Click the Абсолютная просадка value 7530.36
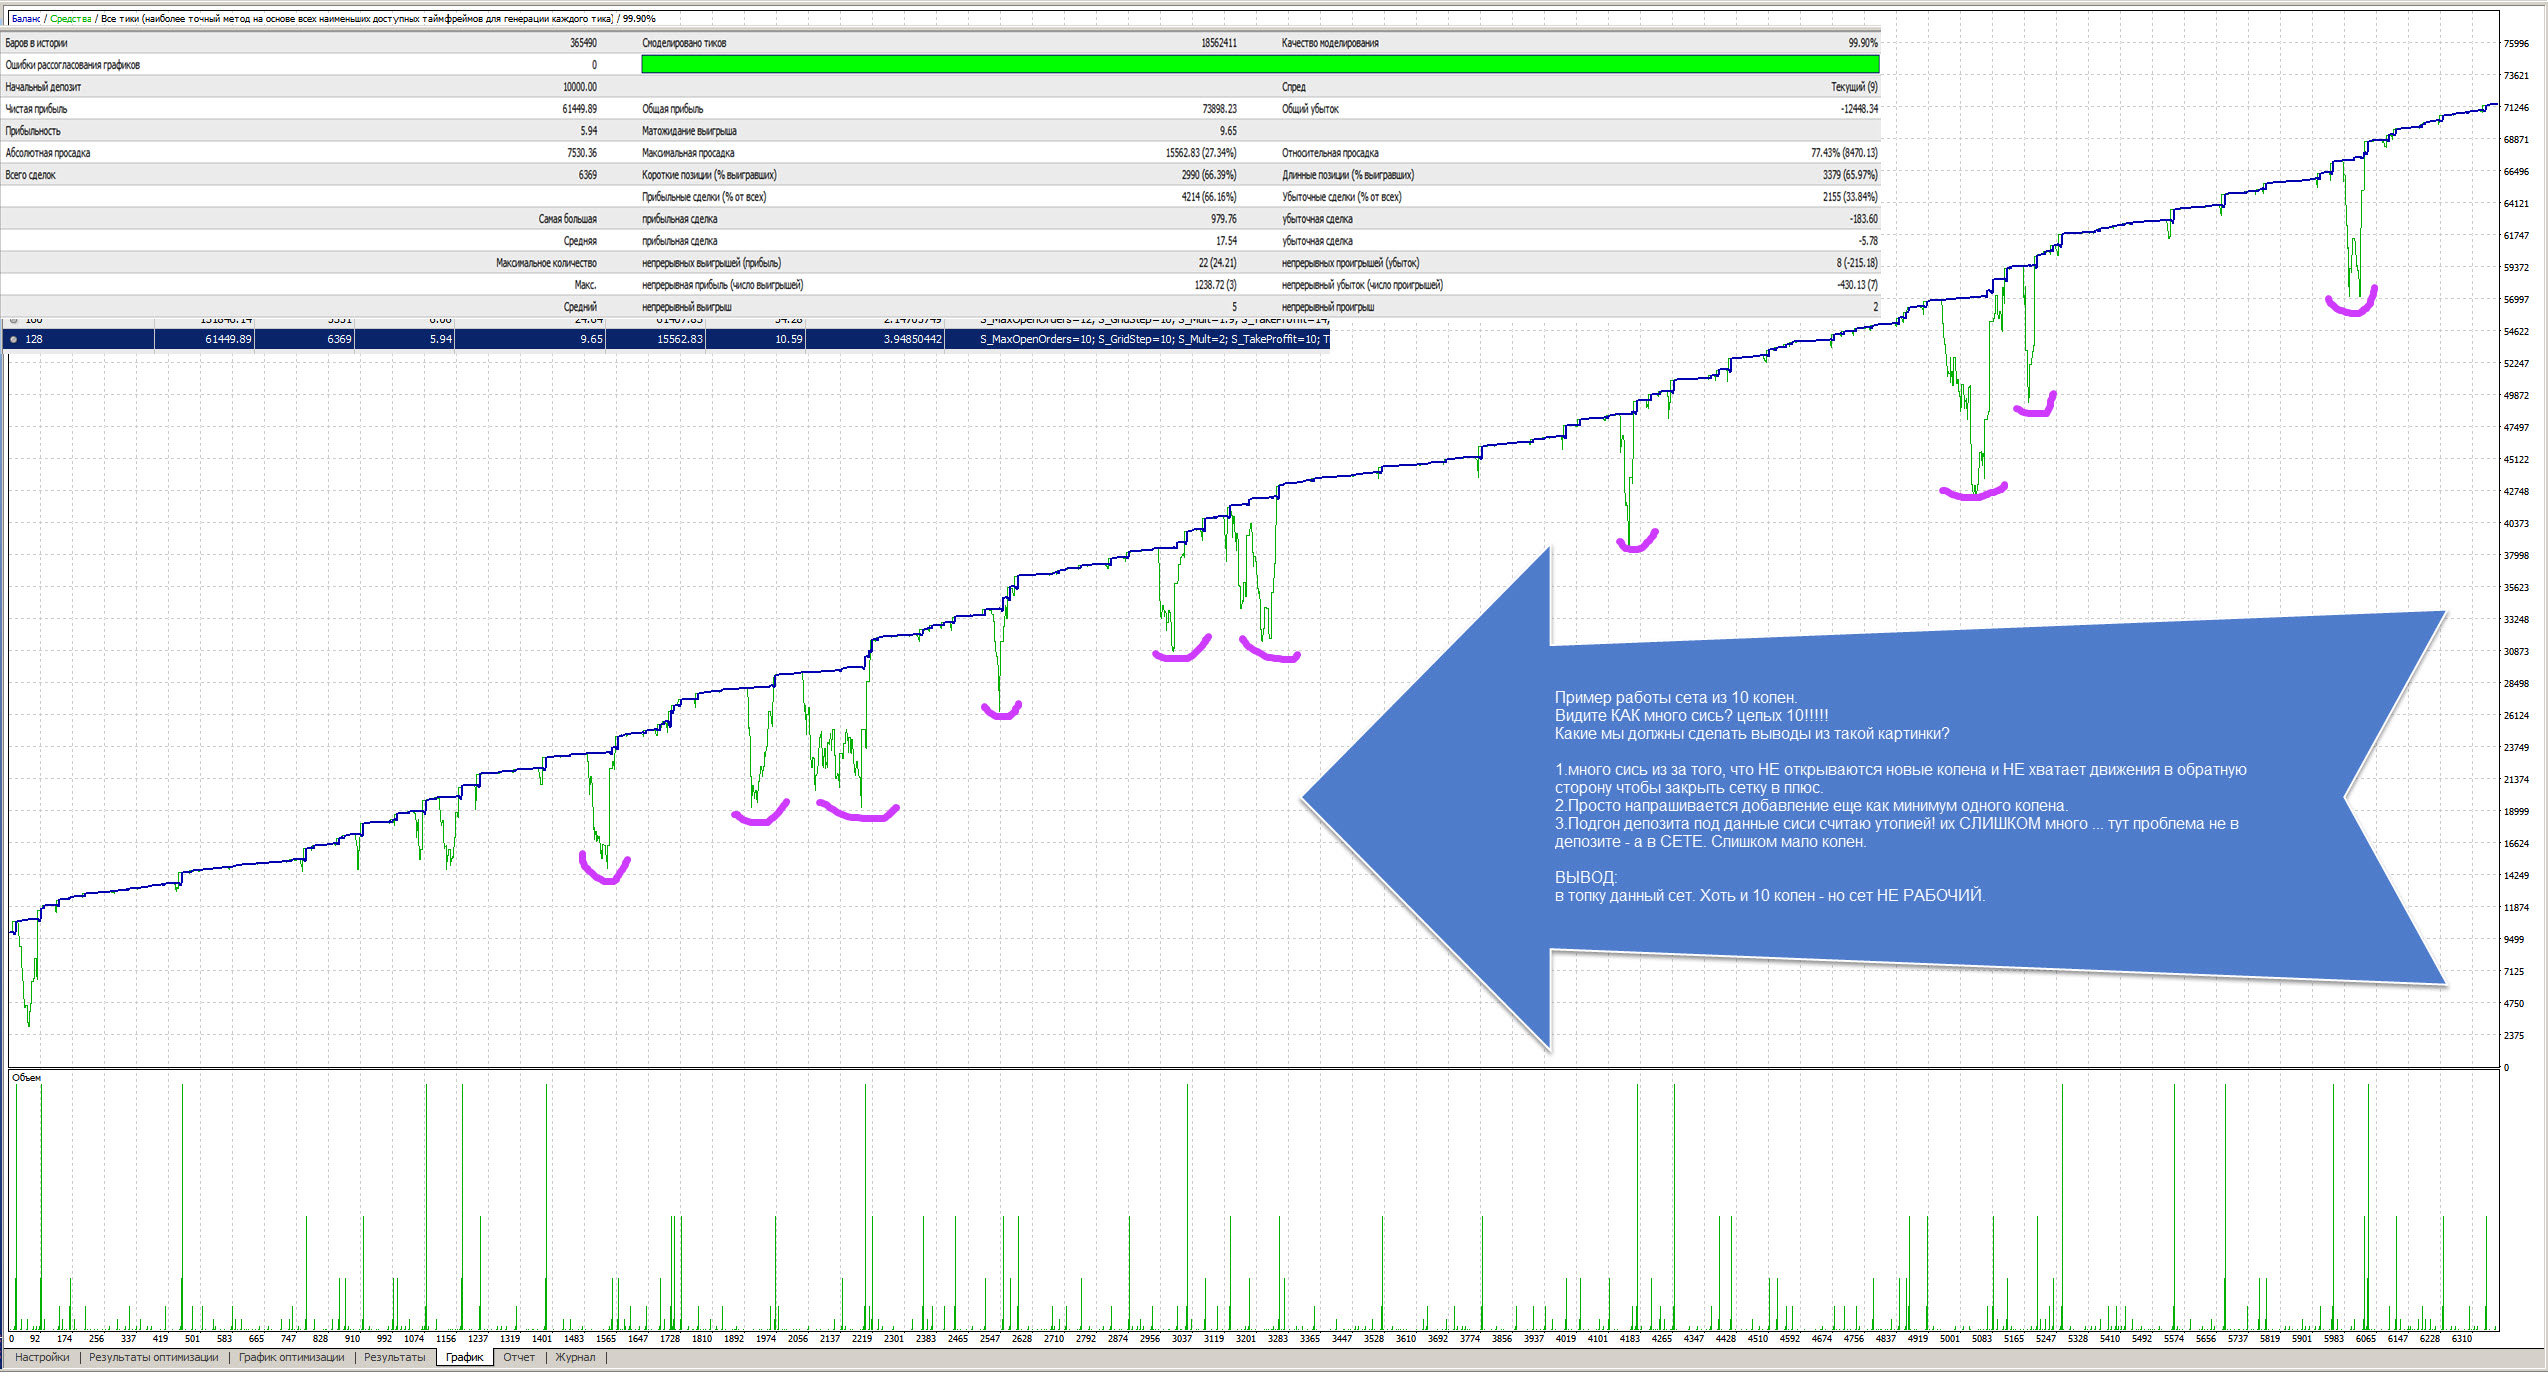The width and height of the screenshot is (2548, 1373). pyautogui.click(x=582, y=153)
